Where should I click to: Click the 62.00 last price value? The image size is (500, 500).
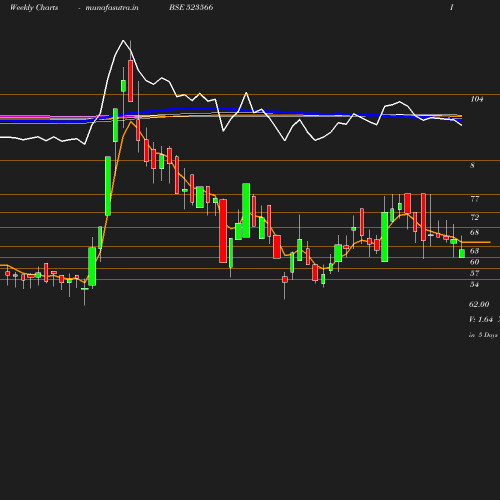(x=479, y=304)
